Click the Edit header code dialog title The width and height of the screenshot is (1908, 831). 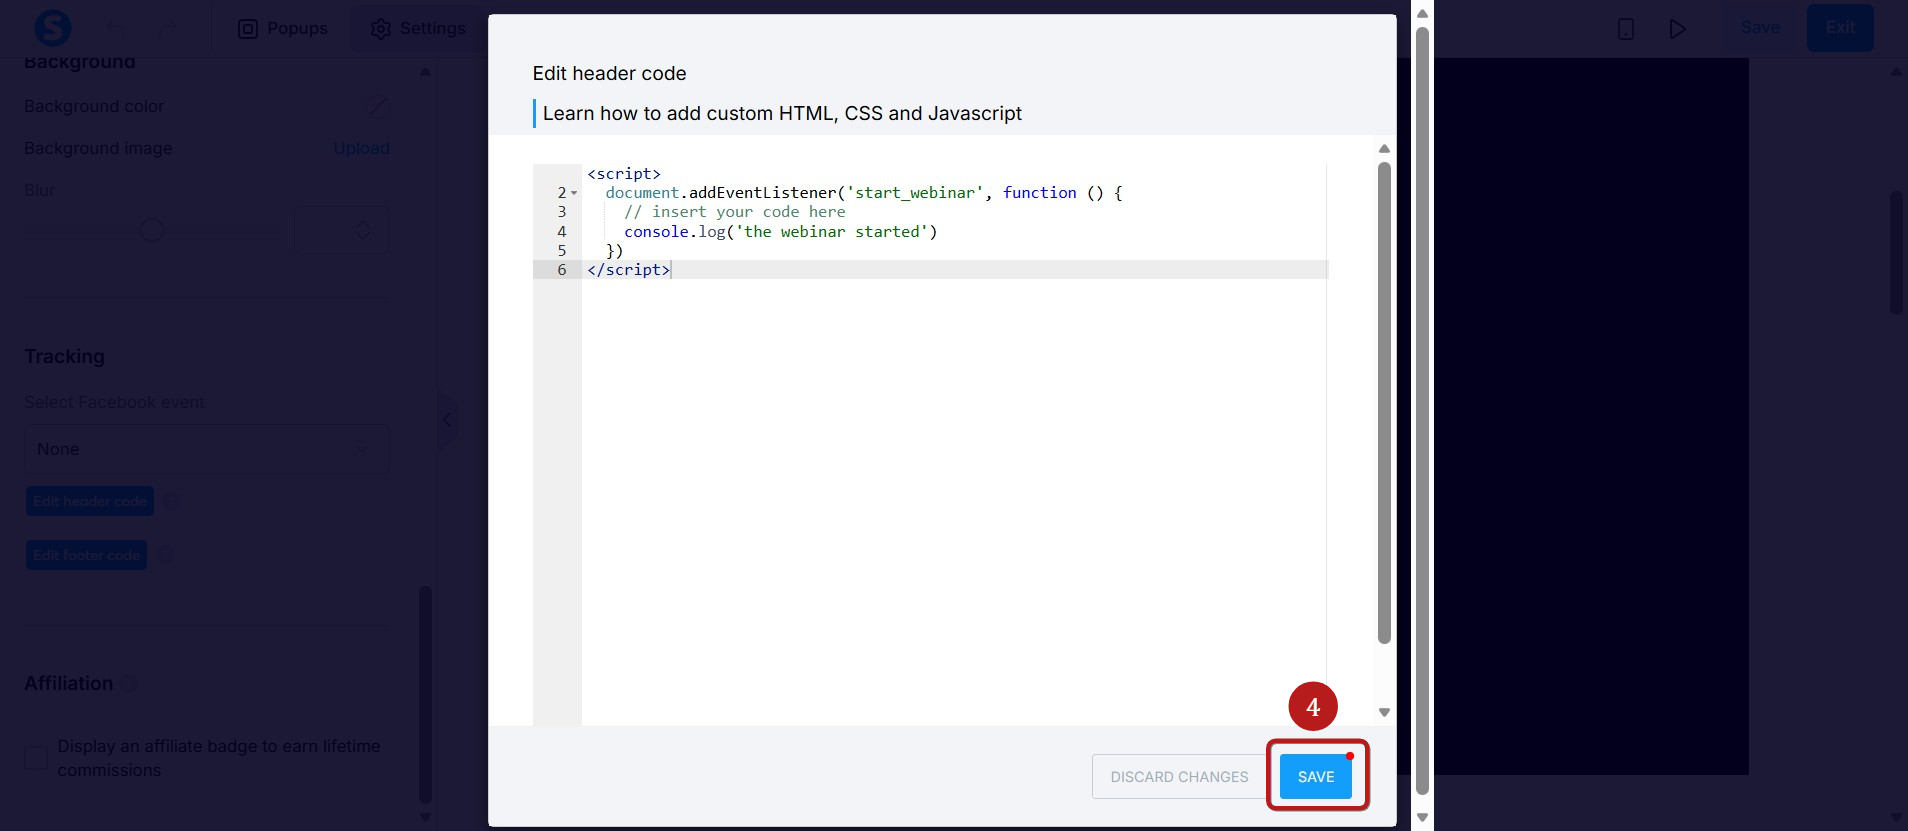click(x=609, y=73)
